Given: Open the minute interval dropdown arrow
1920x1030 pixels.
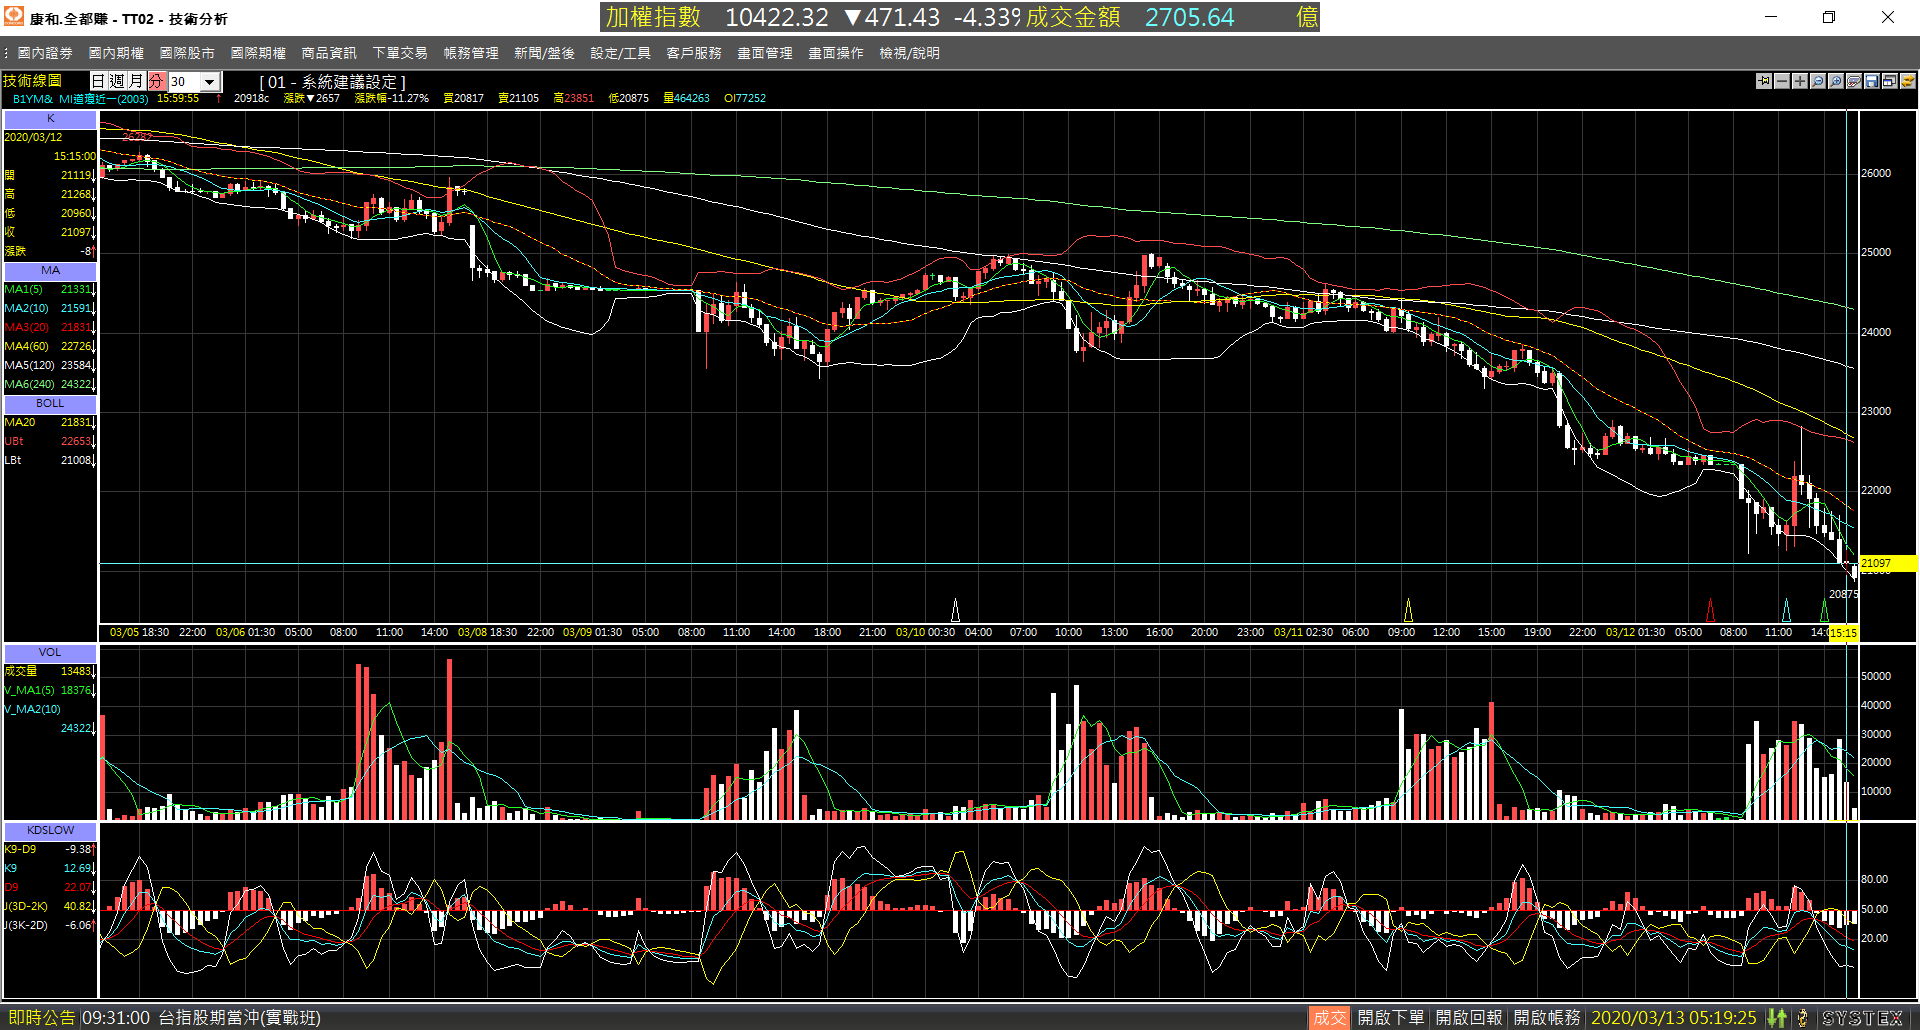Looking at the screenshot, I should click(210, 82).
